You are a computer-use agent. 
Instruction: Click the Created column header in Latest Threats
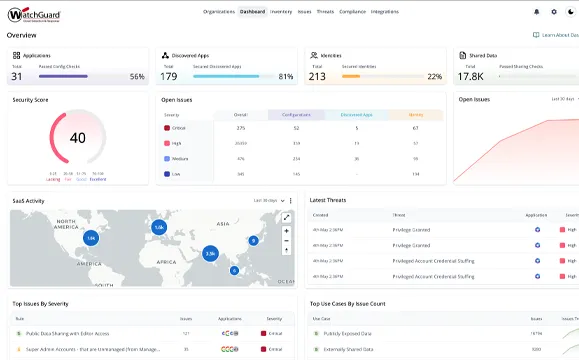click(x=320, y=215)
